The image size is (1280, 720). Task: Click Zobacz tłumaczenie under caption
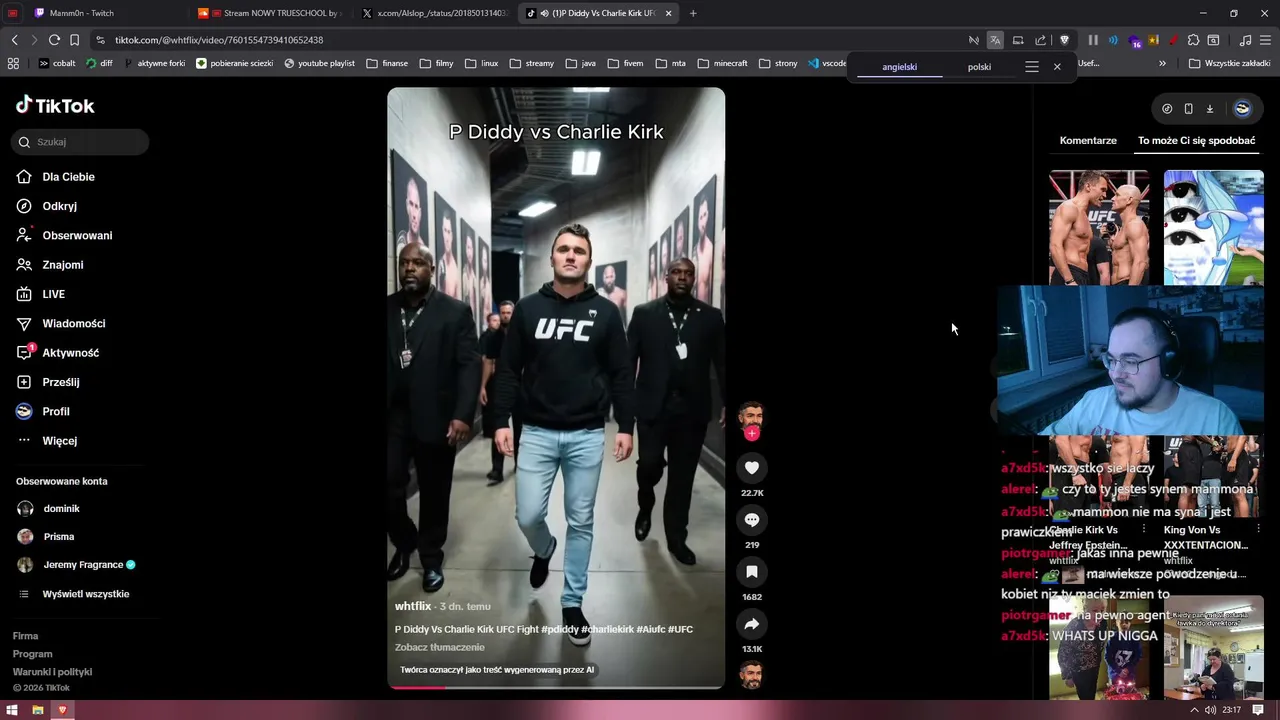click(439, 647)
